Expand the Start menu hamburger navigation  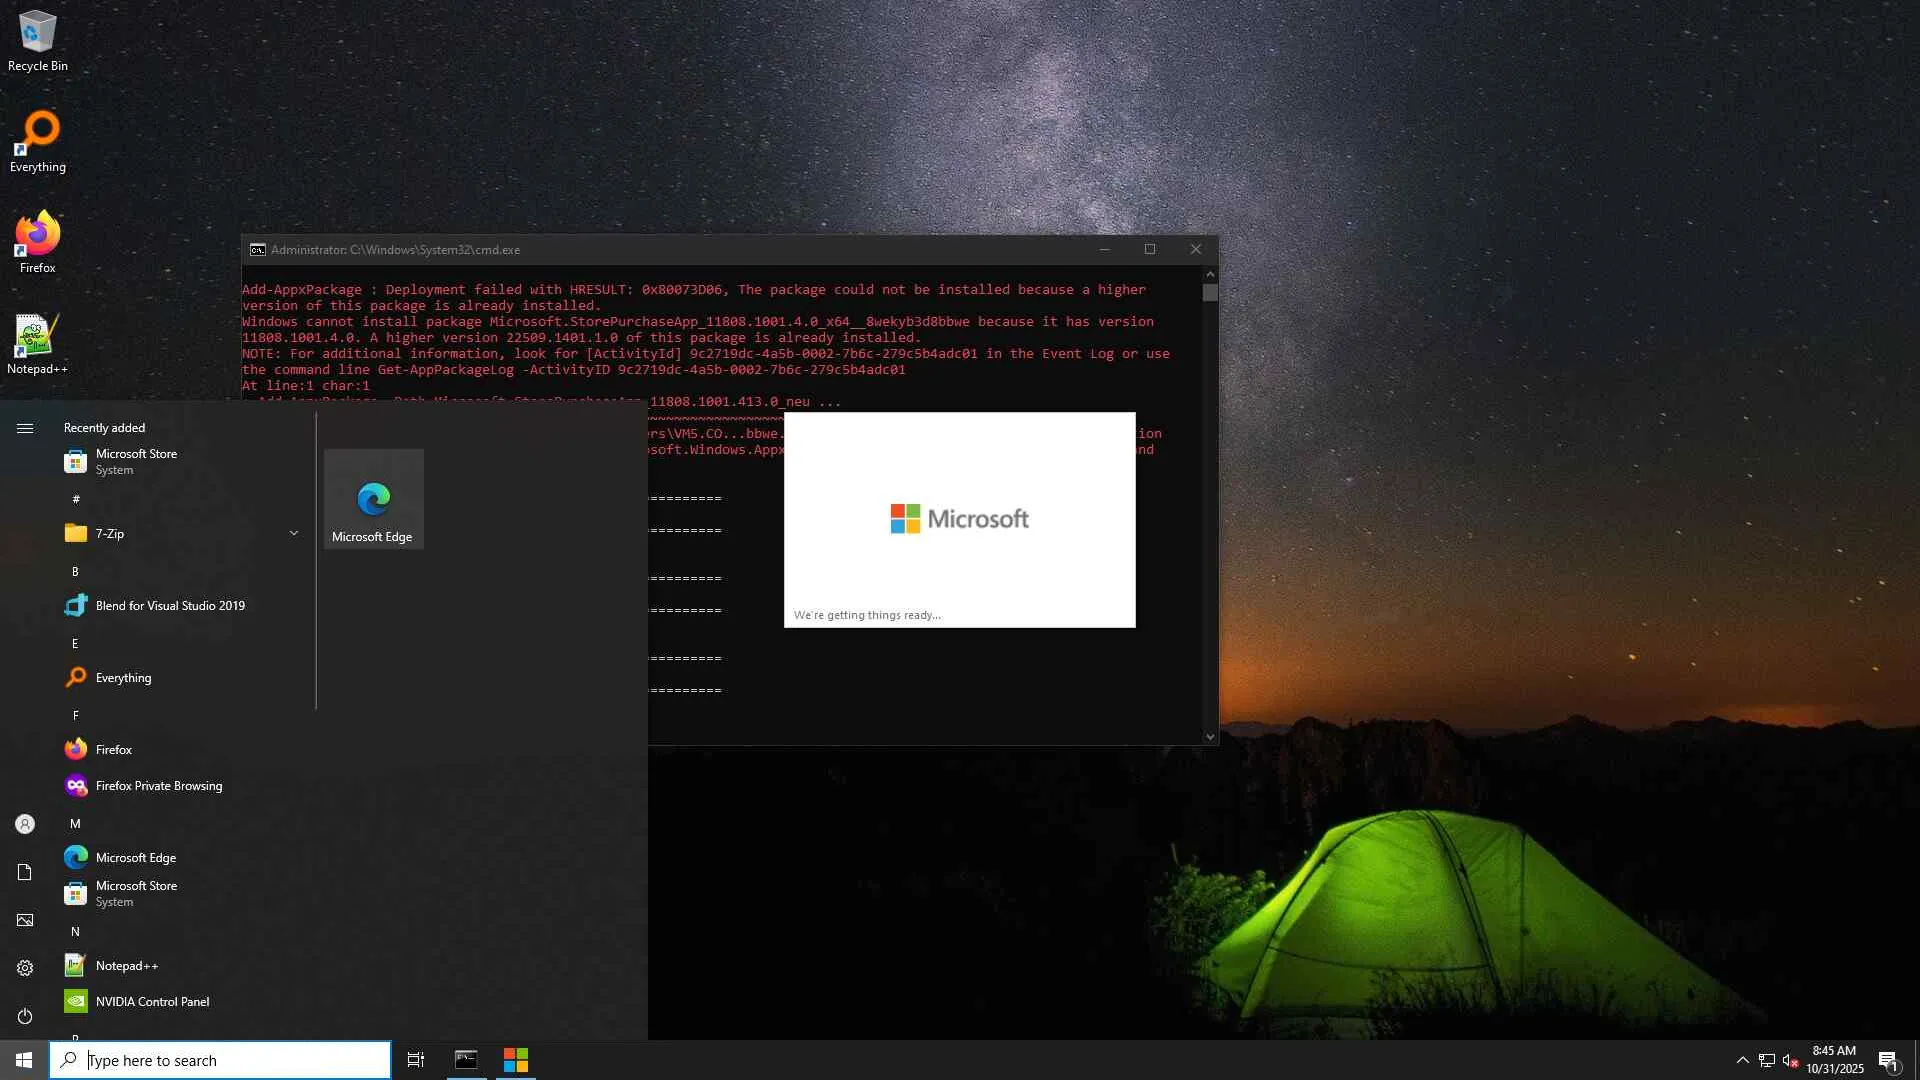[x=25, y=428]
